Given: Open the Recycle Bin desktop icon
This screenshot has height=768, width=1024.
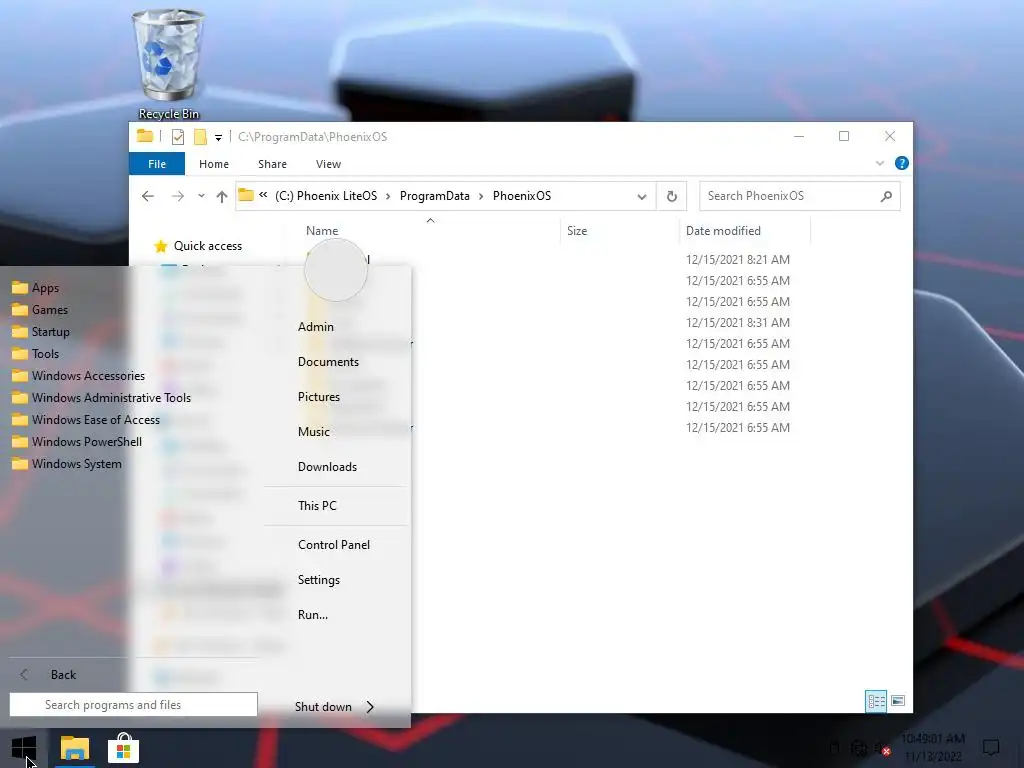Looking at the screenshot, I should pyautogui.click(x=168, y=65).
